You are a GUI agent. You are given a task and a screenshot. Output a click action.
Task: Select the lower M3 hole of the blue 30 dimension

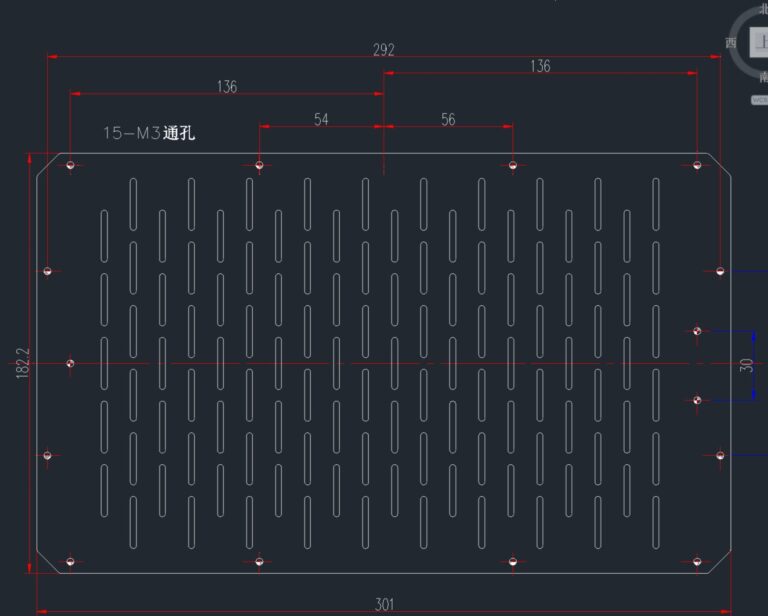pos(697,401)
